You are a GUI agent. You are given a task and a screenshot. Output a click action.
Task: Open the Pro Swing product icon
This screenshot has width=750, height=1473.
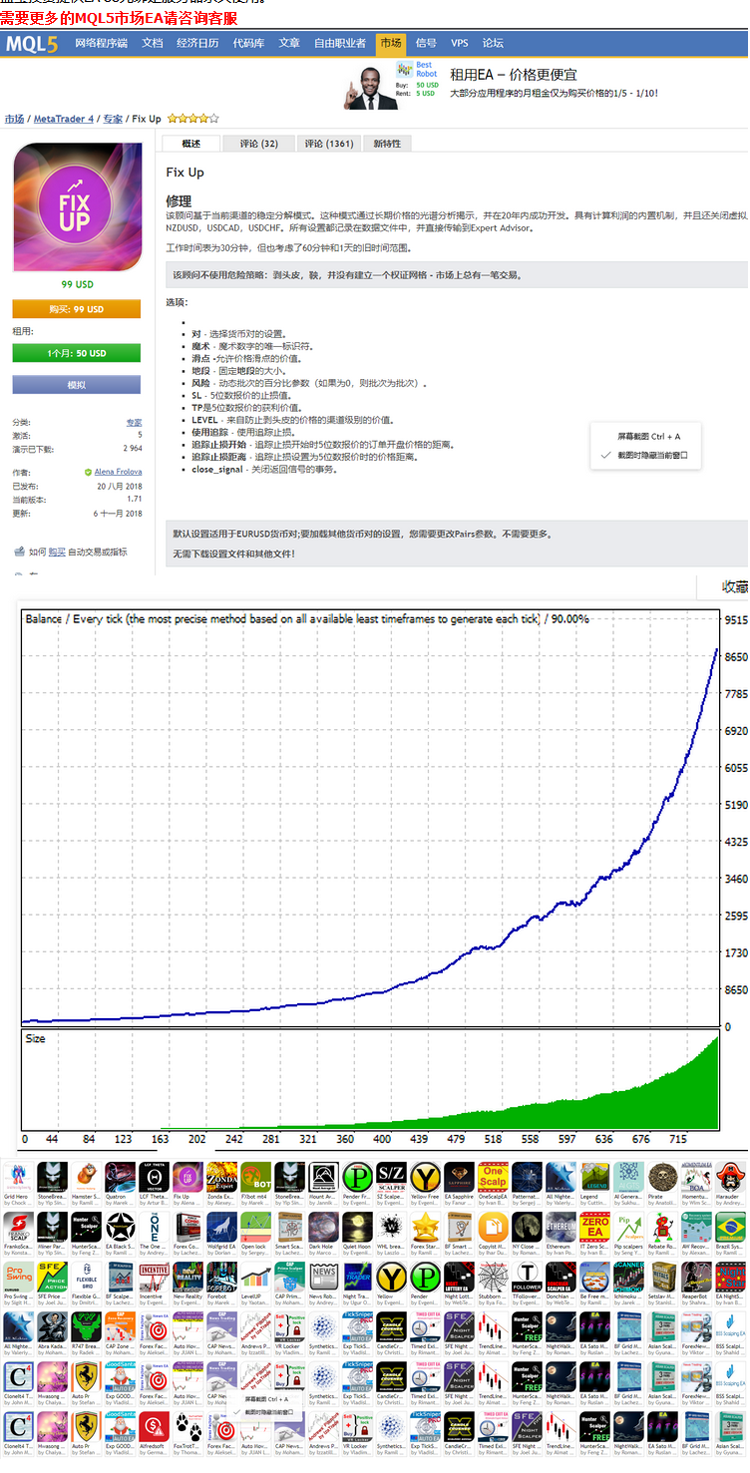tap(17, 1277)
